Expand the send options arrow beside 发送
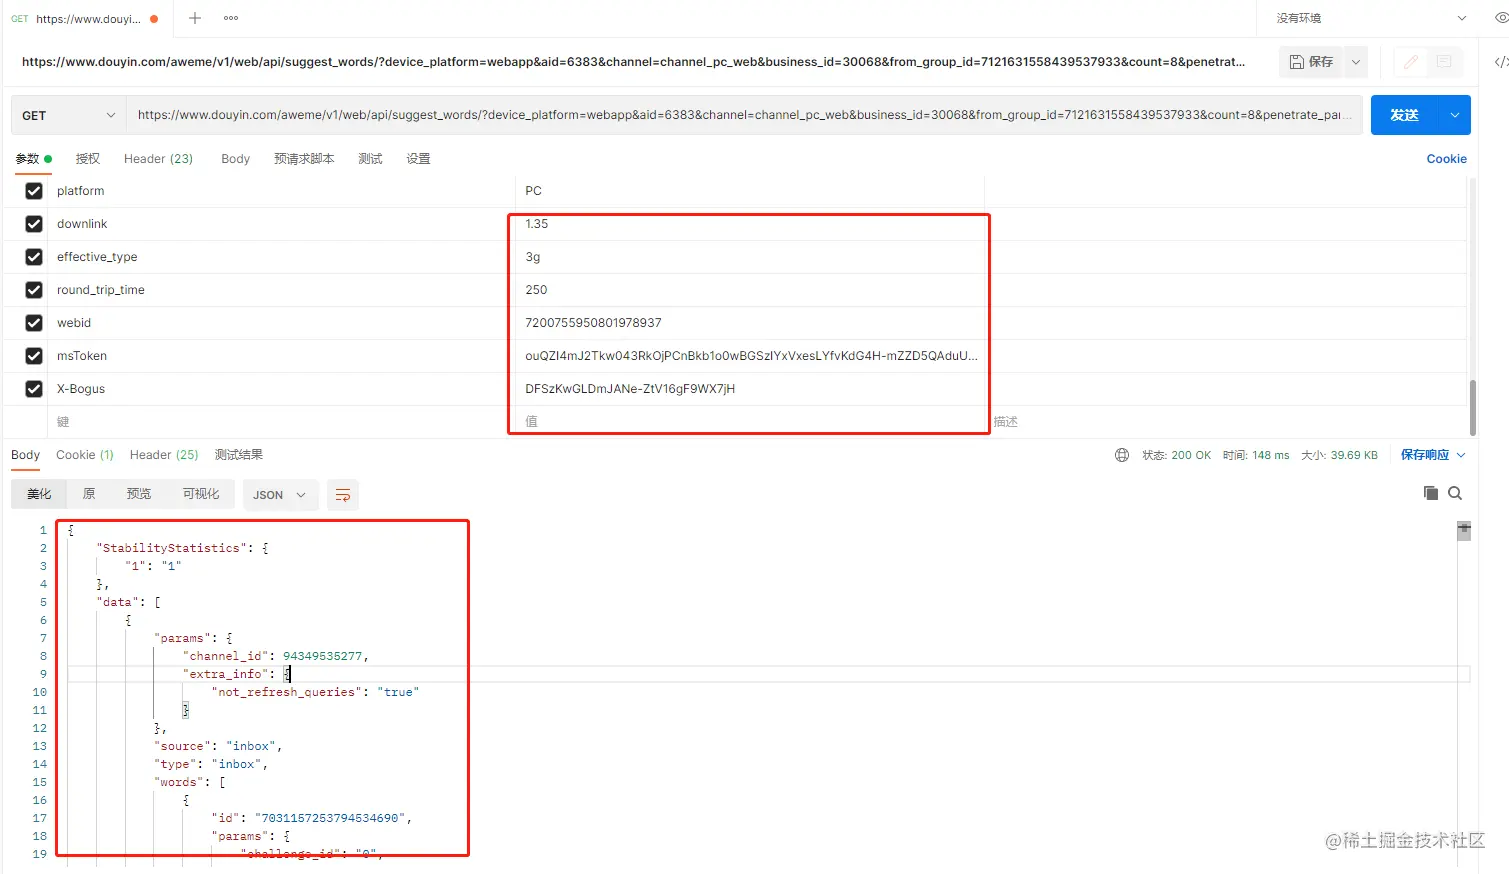 pyautogui.click(x=1454, y=115)
